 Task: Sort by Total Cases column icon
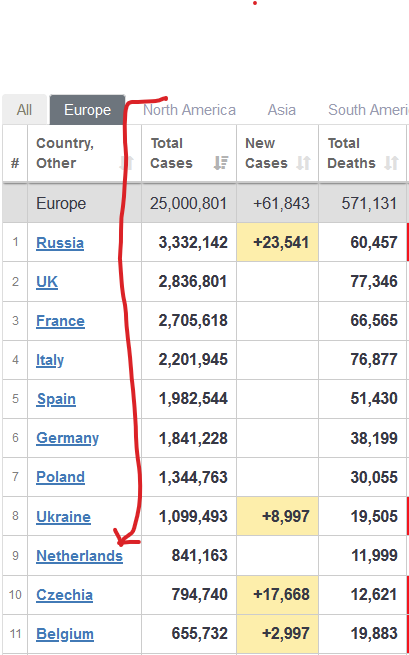coord(221,163)
